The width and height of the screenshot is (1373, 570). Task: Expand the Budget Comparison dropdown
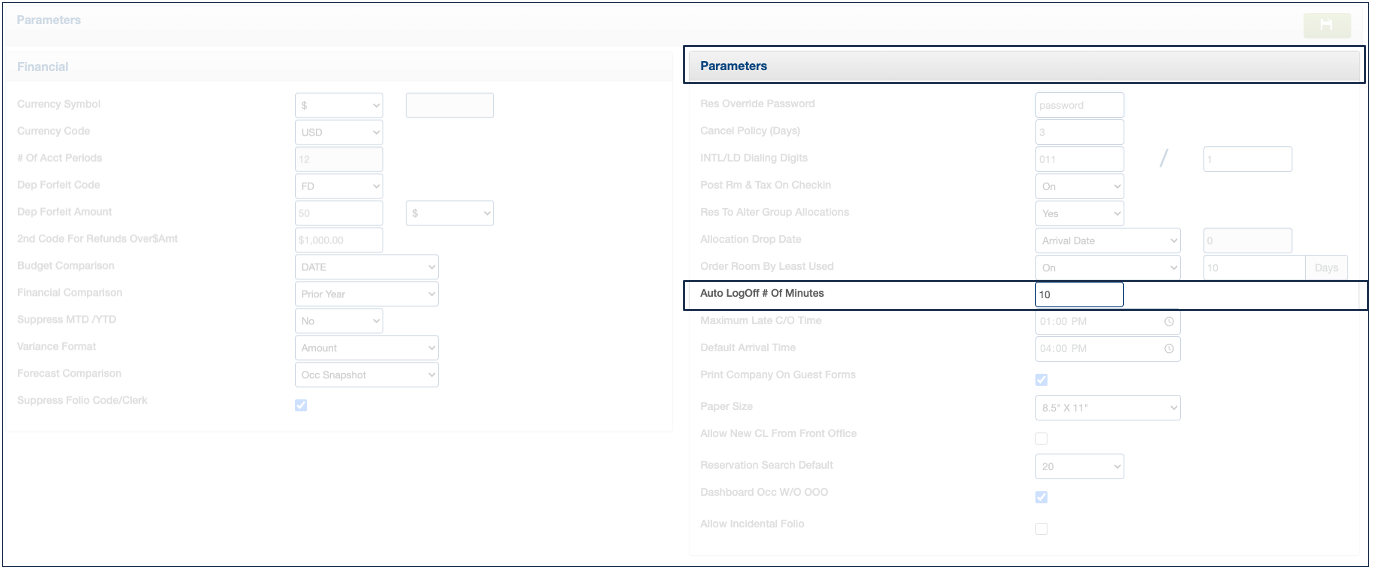tap(367, 267)
